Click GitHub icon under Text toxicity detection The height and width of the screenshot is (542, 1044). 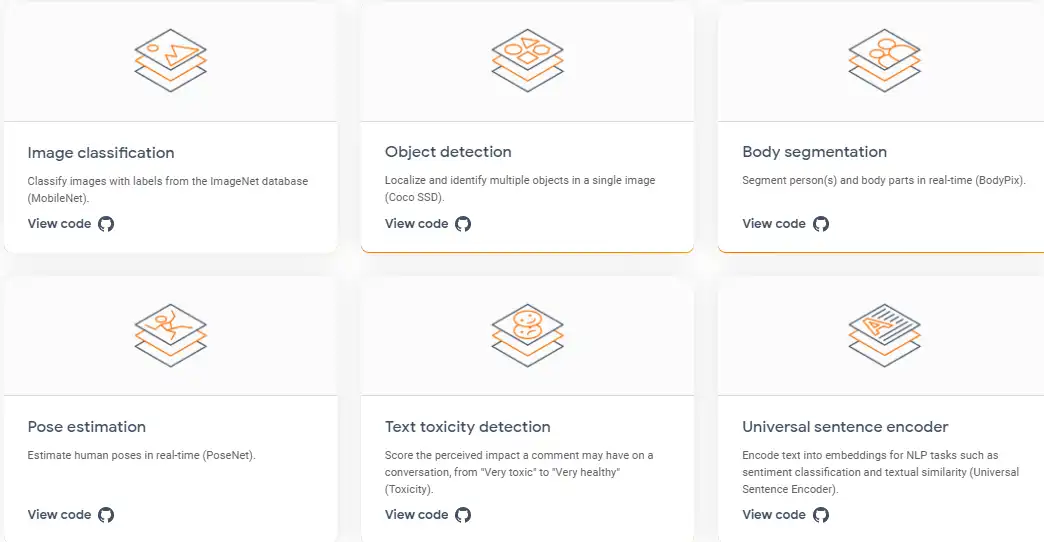point(463,515)
